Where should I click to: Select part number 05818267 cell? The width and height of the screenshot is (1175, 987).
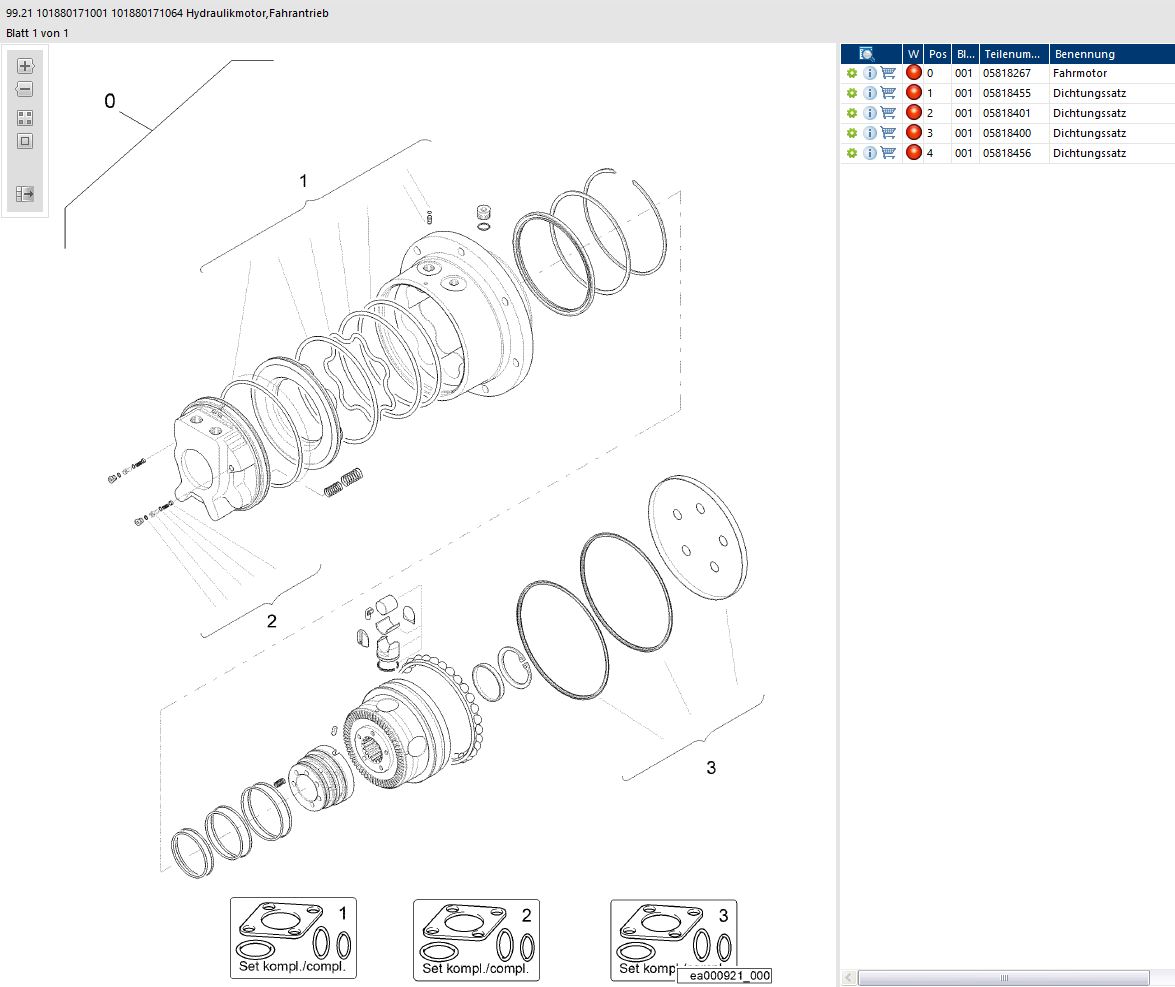coord(1014,73)
